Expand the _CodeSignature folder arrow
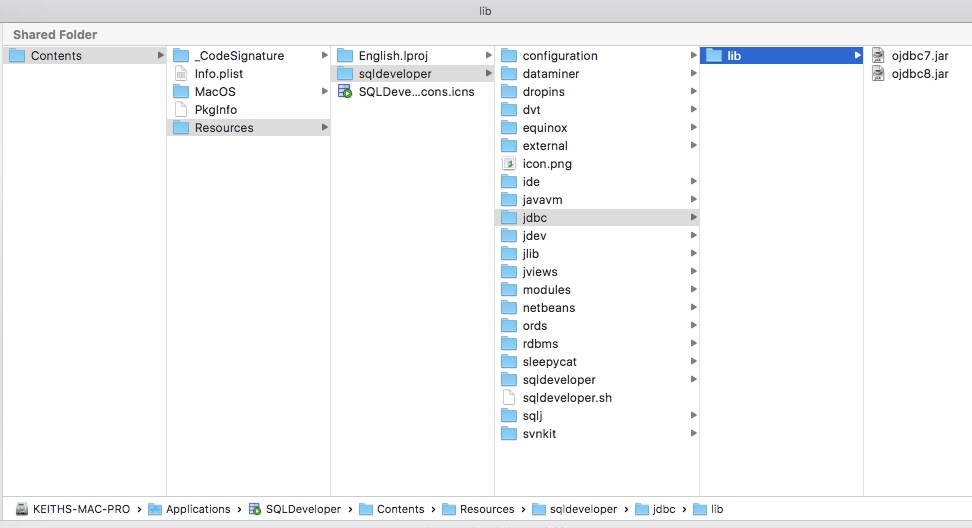Screen dimensions: 972x528 tap(324, 55)
